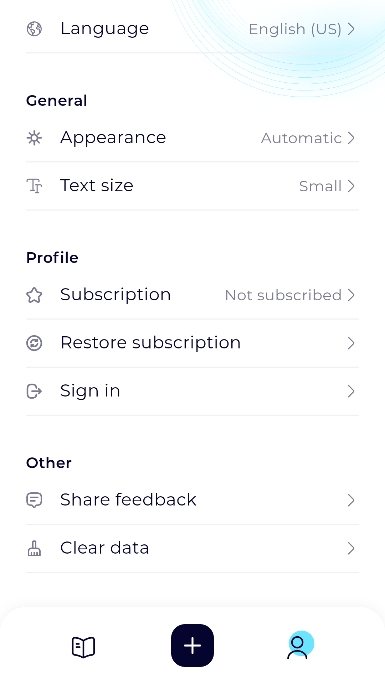Open the book tab in bottom bar
385x684 pixels.
pos(83,646)
